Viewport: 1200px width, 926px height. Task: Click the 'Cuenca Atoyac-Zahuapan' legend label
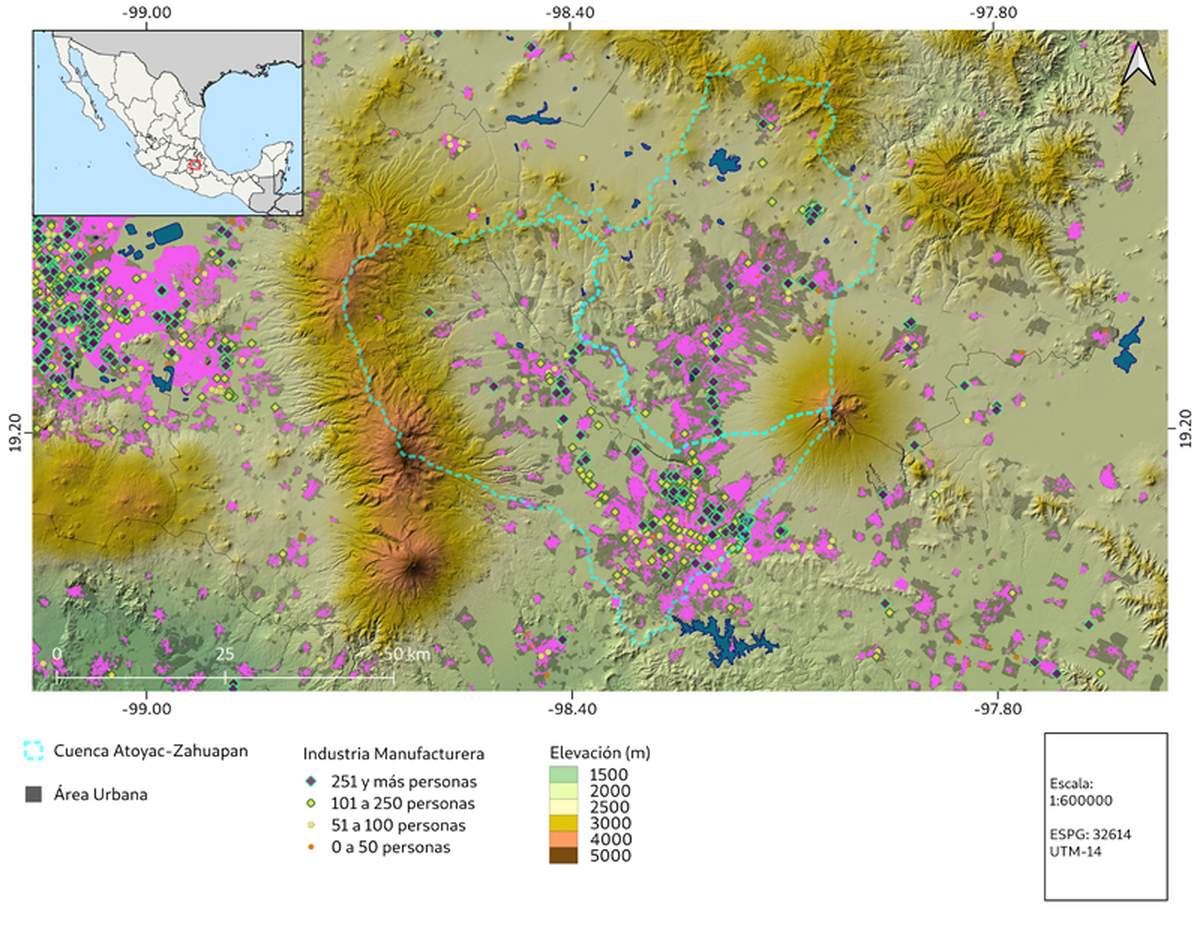point(153,749)
